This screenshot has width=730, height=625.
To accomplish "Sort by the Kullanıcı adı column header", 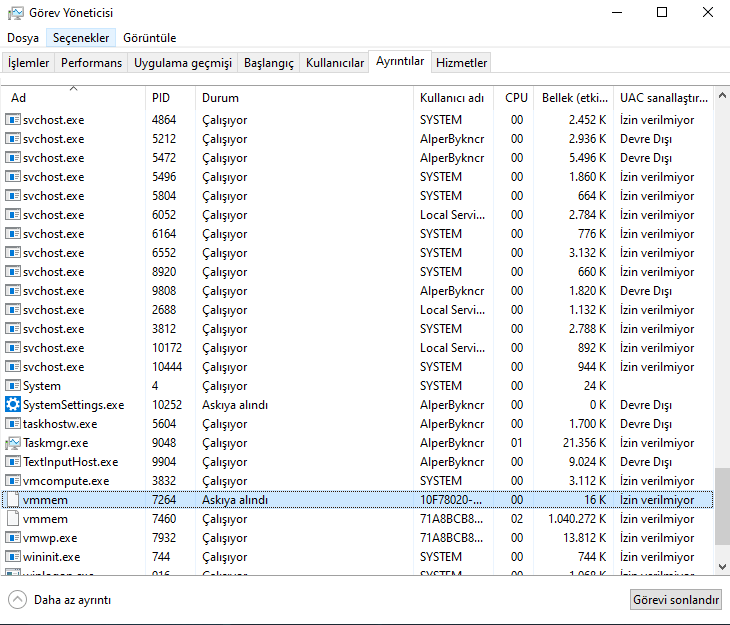I will tap(453, 98).
